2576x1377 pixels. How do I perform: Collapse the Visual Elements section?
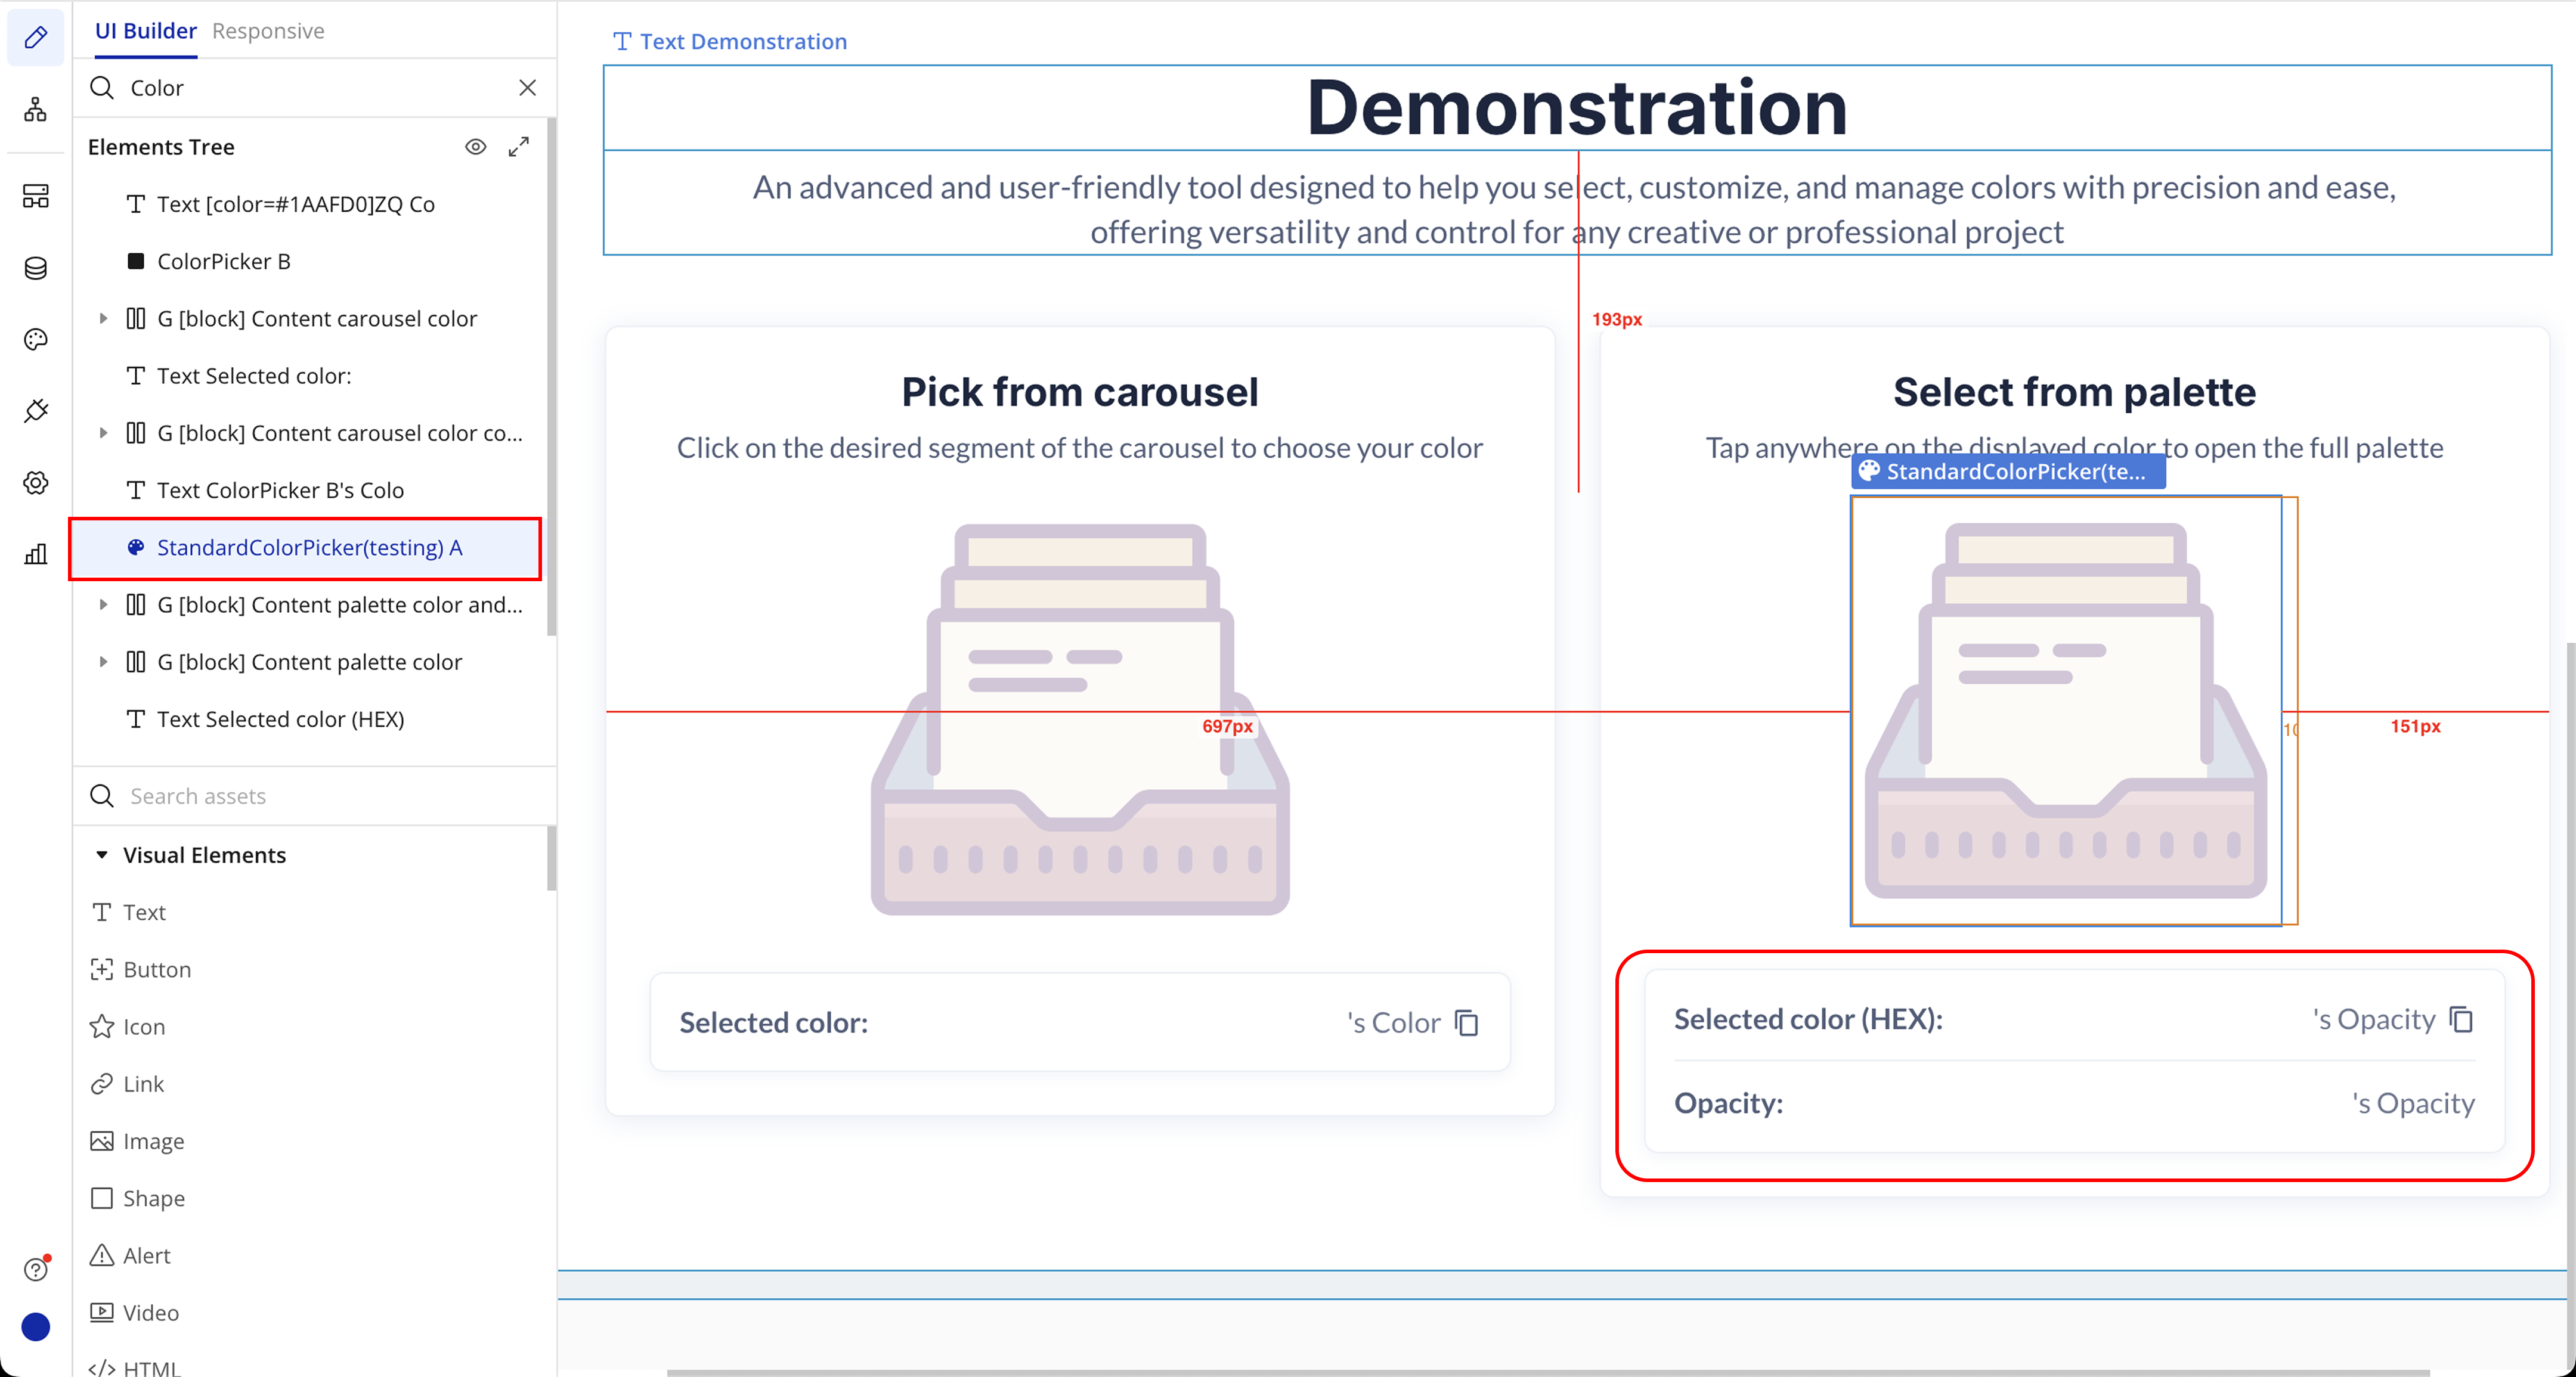point(102,855)
